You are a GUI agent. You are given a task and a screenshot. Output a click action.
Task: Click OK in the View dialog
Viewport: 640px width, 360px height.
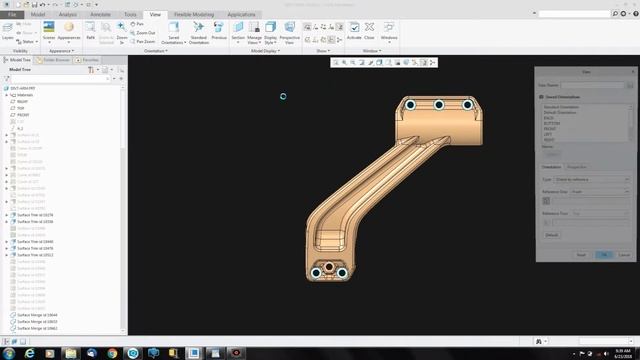[x=604, y=255]
